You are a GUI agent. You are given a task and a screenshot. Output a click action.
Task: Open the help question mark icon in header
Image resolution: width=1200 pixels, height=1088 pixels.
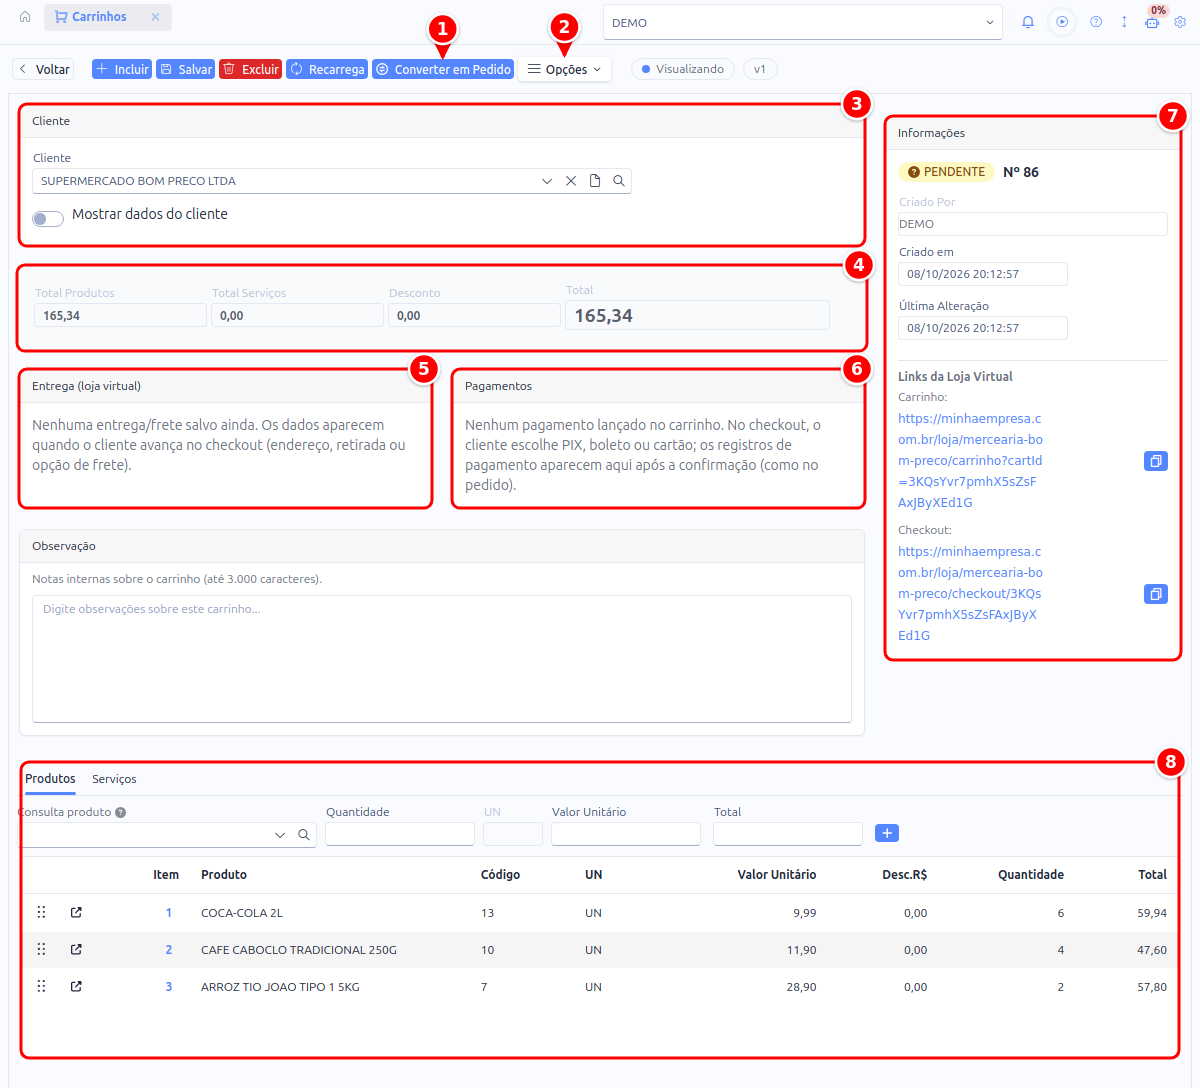[1096, 22]
